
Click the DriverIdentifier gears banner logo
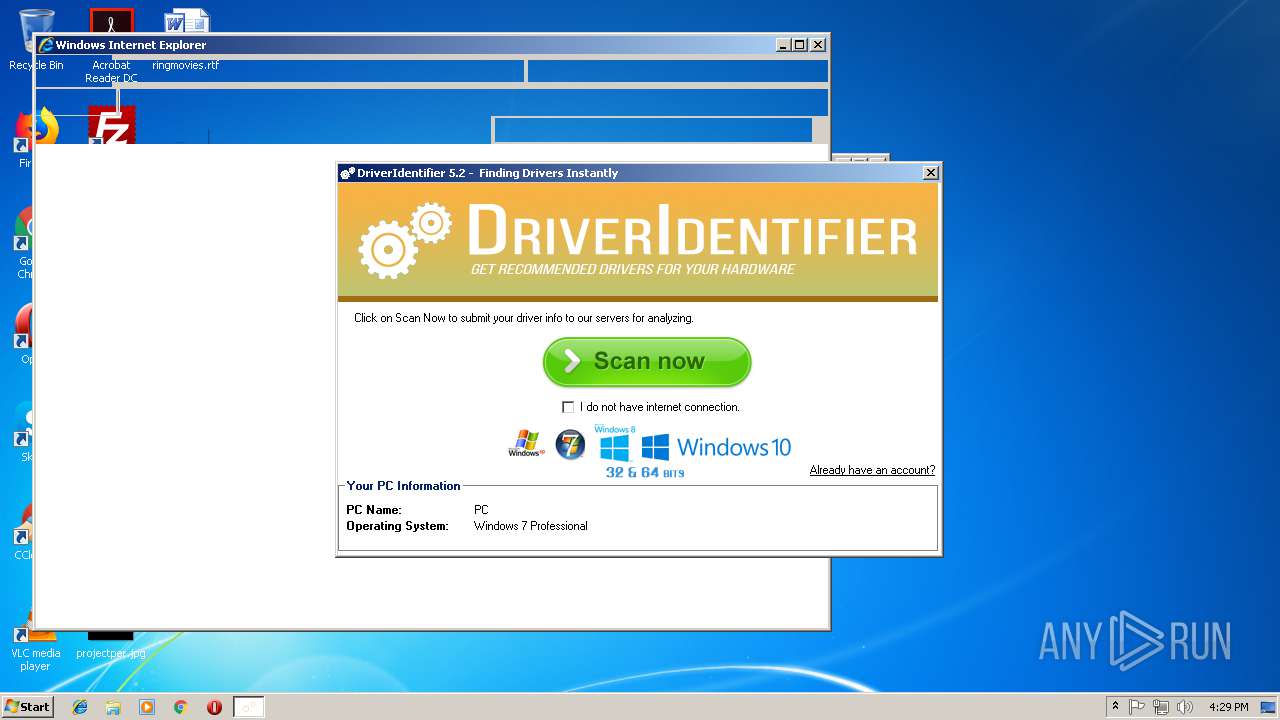click(405, 240)
